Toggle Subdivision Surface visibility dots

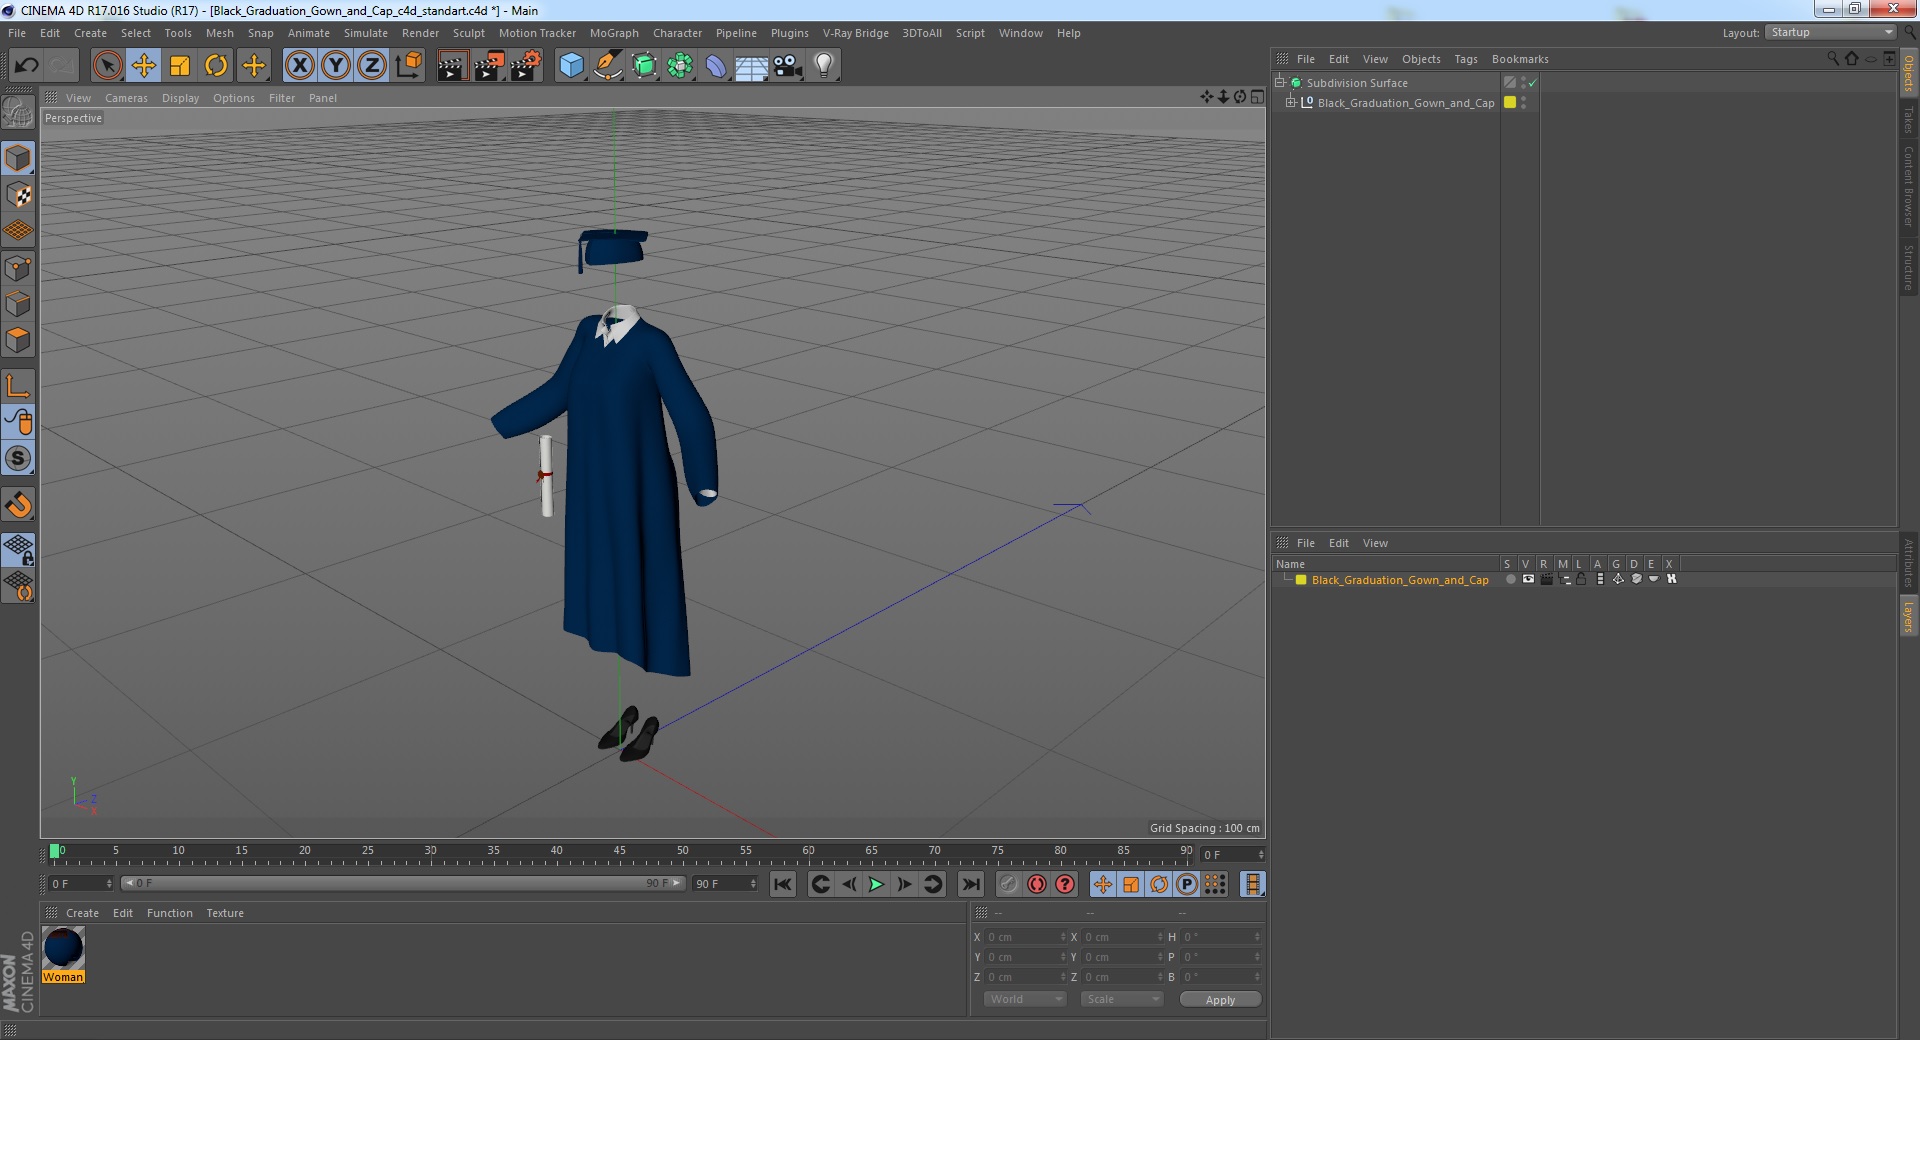[1523, 83]
